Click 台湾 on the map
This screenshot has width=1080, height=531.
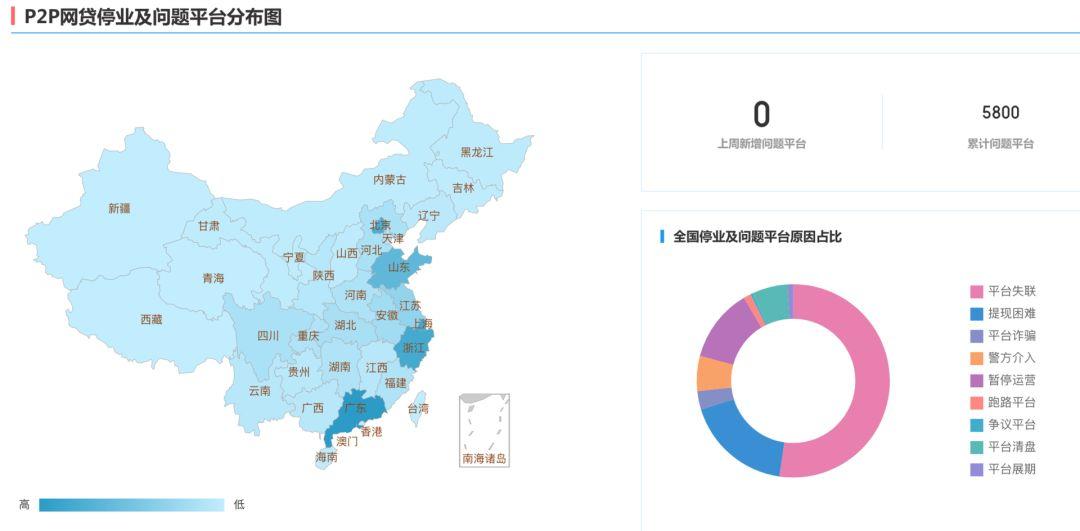tap(417, 408)
